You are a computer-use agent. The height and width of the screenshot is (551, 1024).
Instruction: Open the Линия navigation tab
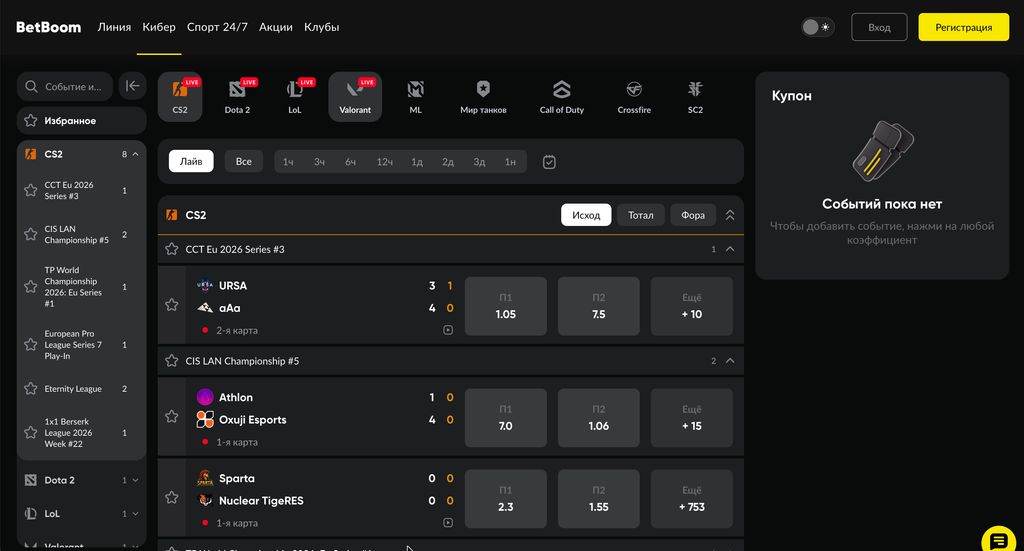114,27
